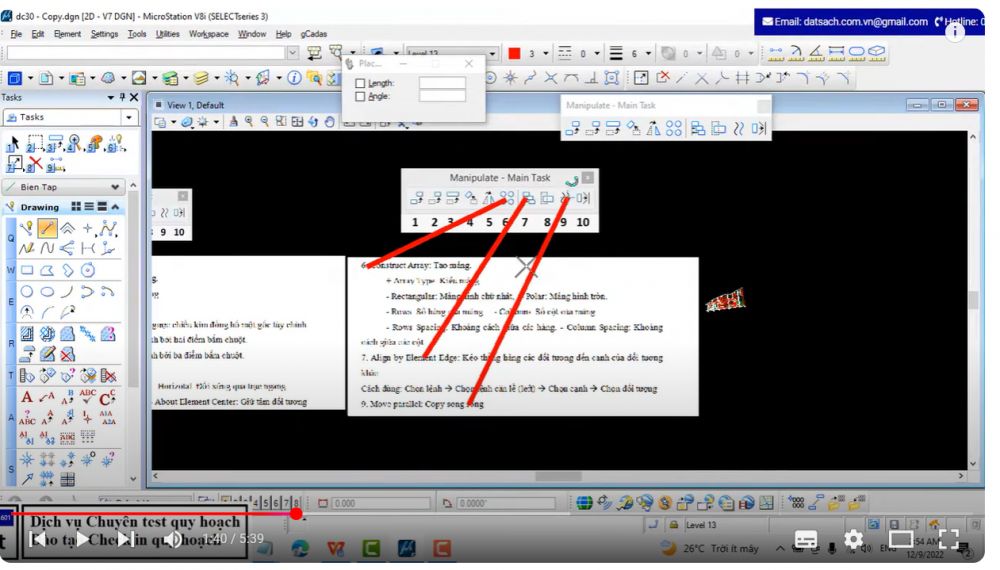Image resolution: width=1000 pixels, height=570 pixels.
Task: Enable the Angle checkbox
Action: (360, 97)
